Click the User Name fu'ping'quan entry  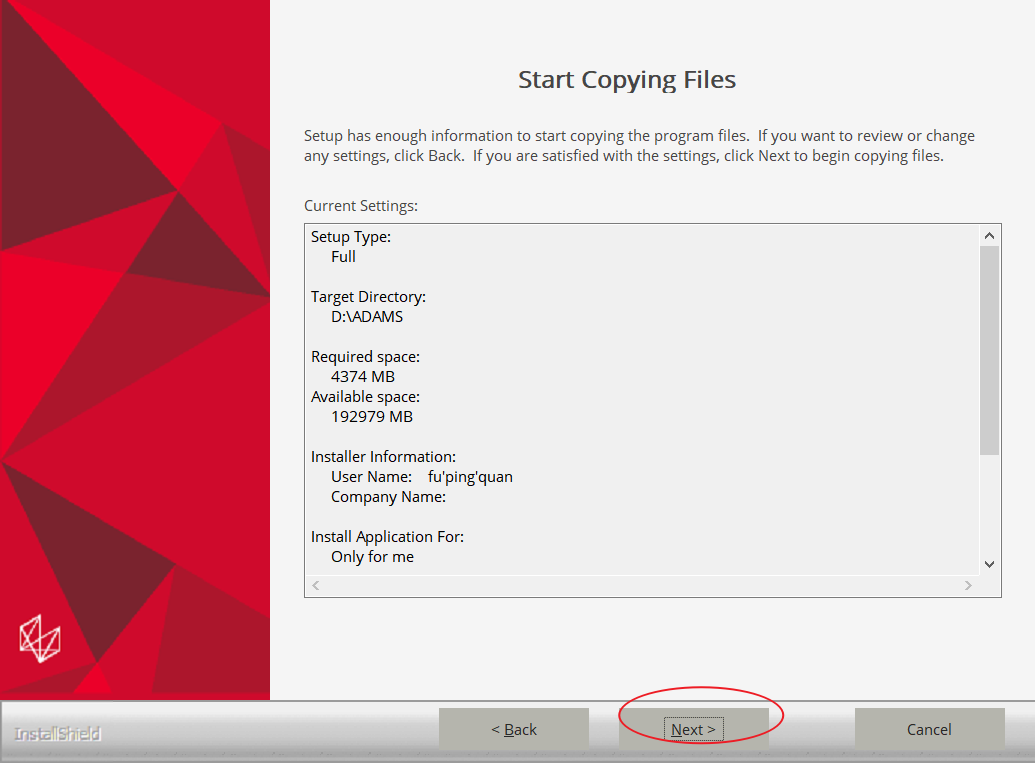click(422, 477)
